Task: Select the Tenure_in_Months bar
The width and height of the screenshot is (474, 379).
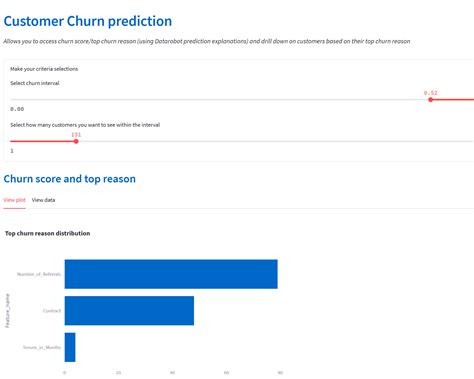Action: 70,347
